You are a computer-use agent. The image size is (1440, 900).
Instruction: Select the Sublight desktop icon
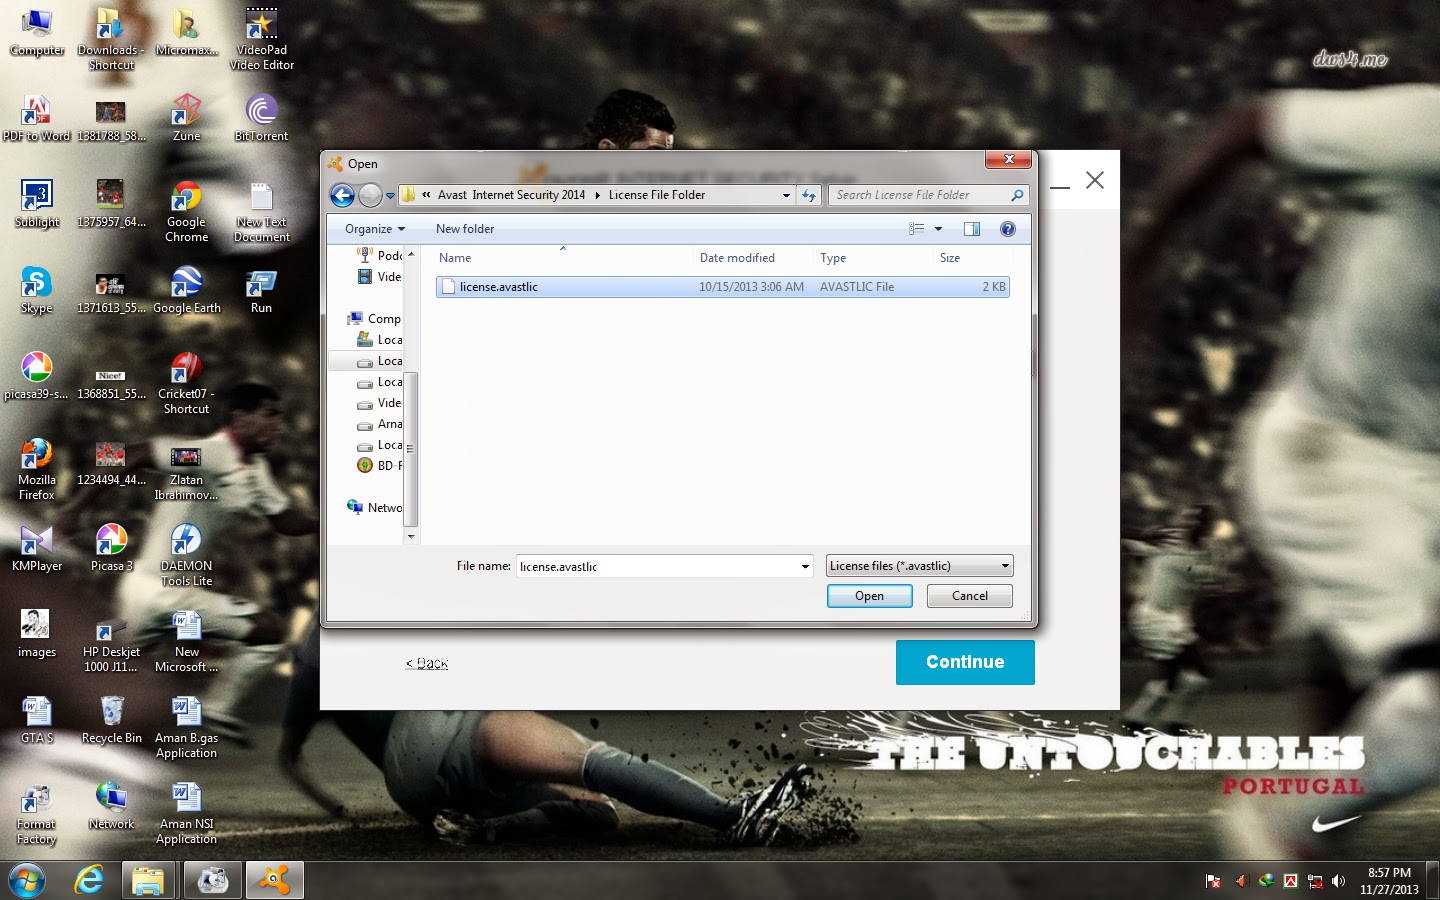[x=36, y=204]
